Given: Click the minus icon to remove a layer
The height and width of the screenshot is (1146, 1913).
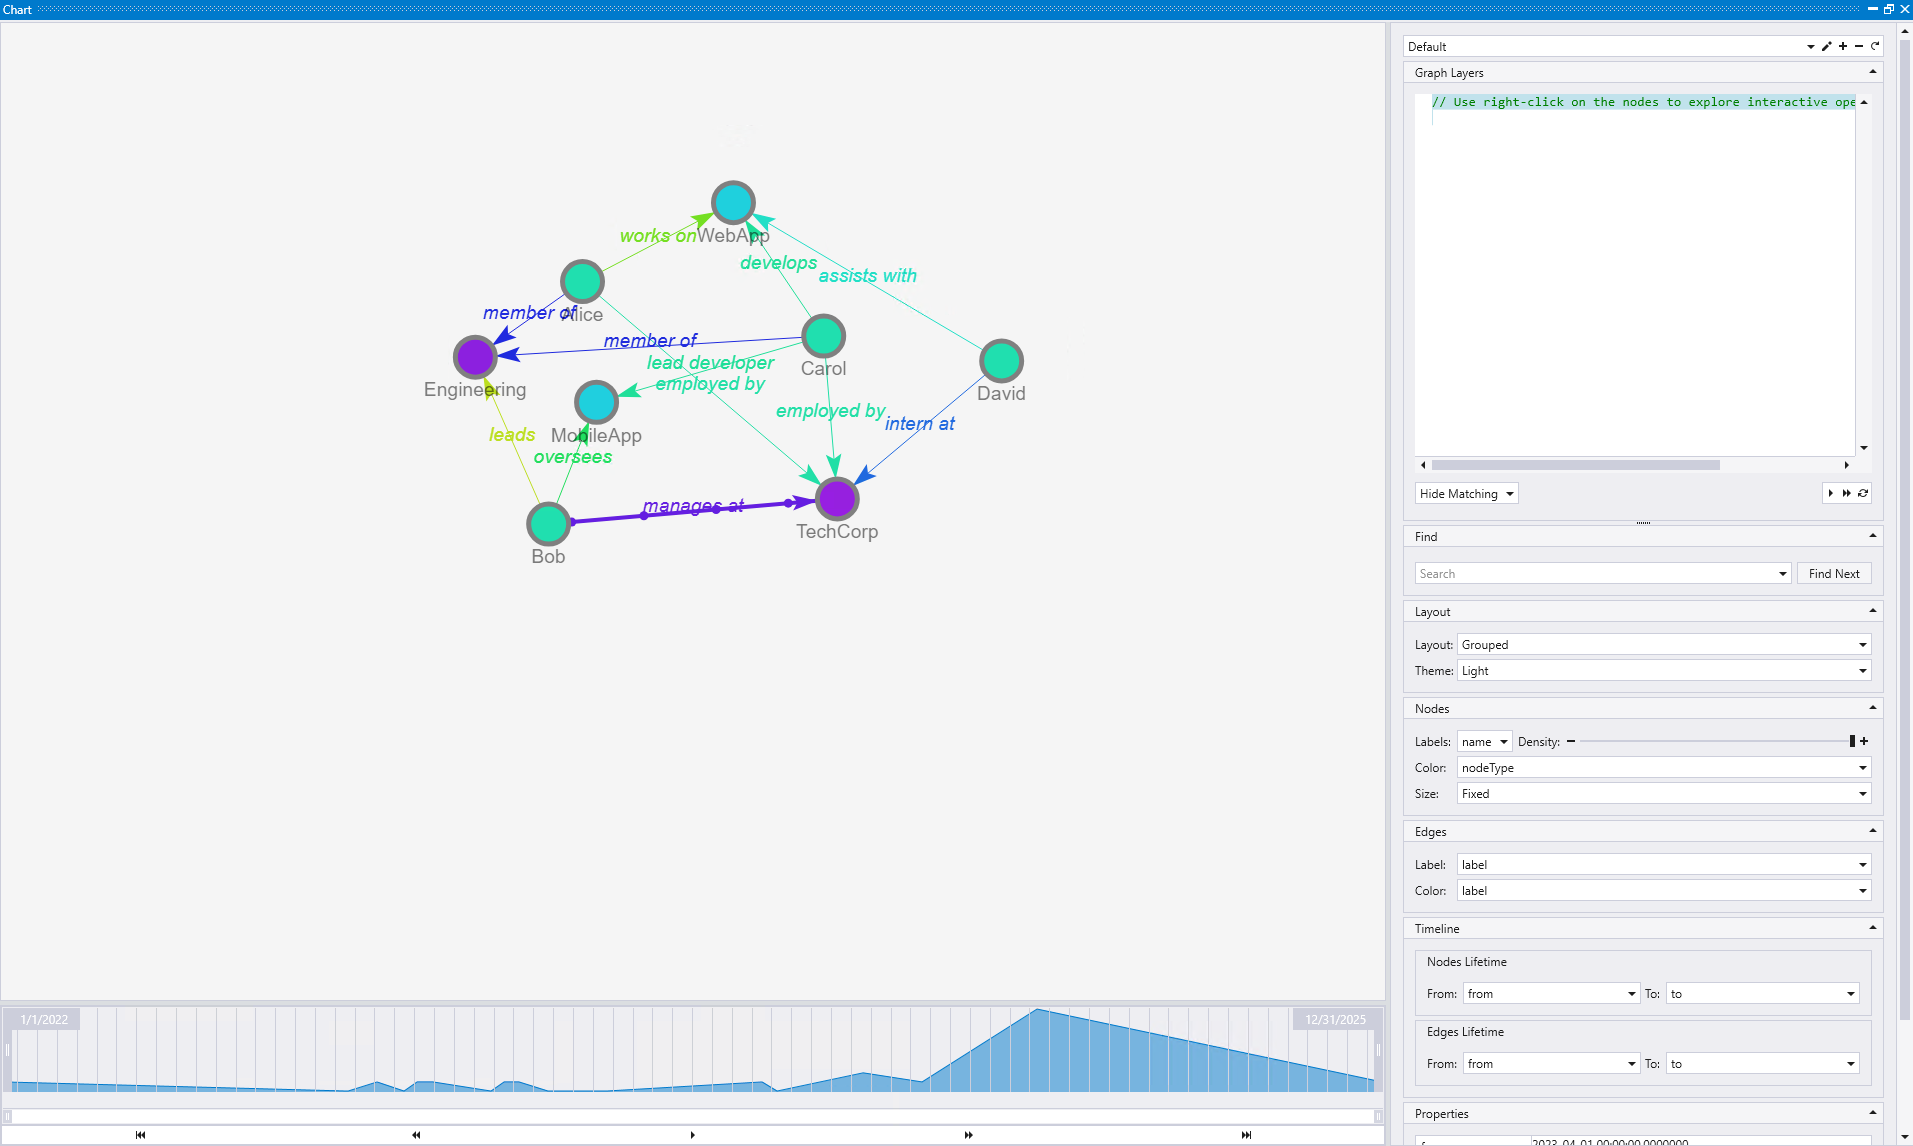Looking at the screenshot, I should pos(1858,46).
